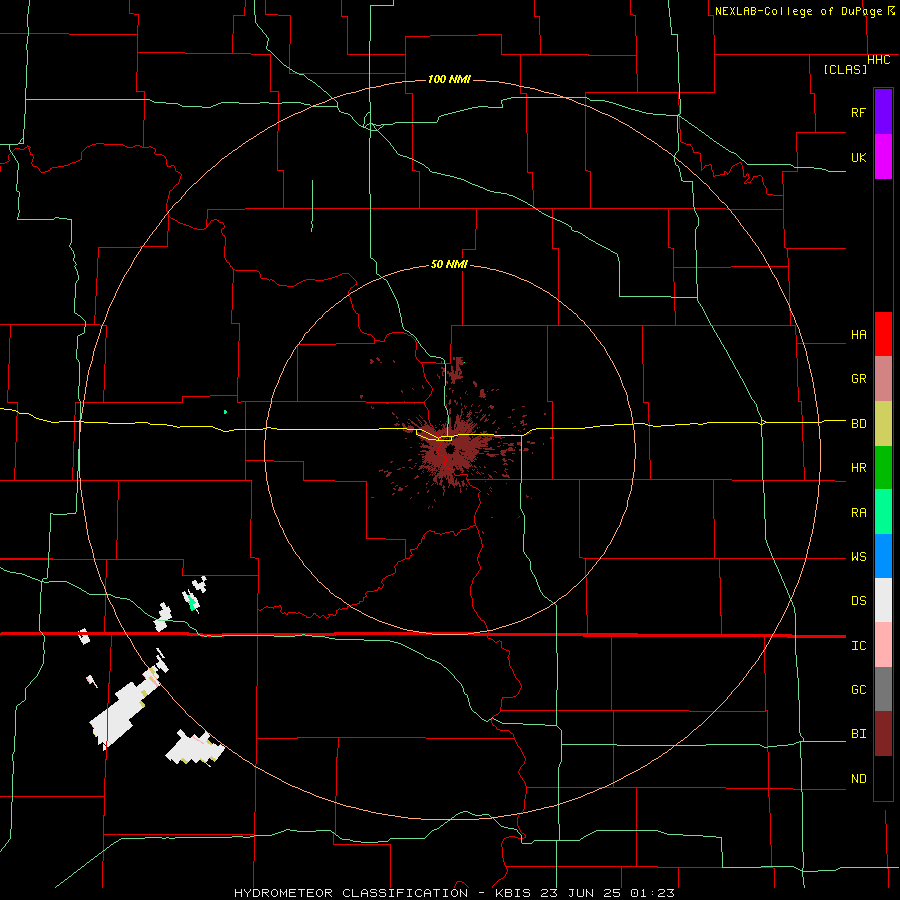Click the ND black legend swatch
This screenshot has height=900, width=900.
click(883, 778)
